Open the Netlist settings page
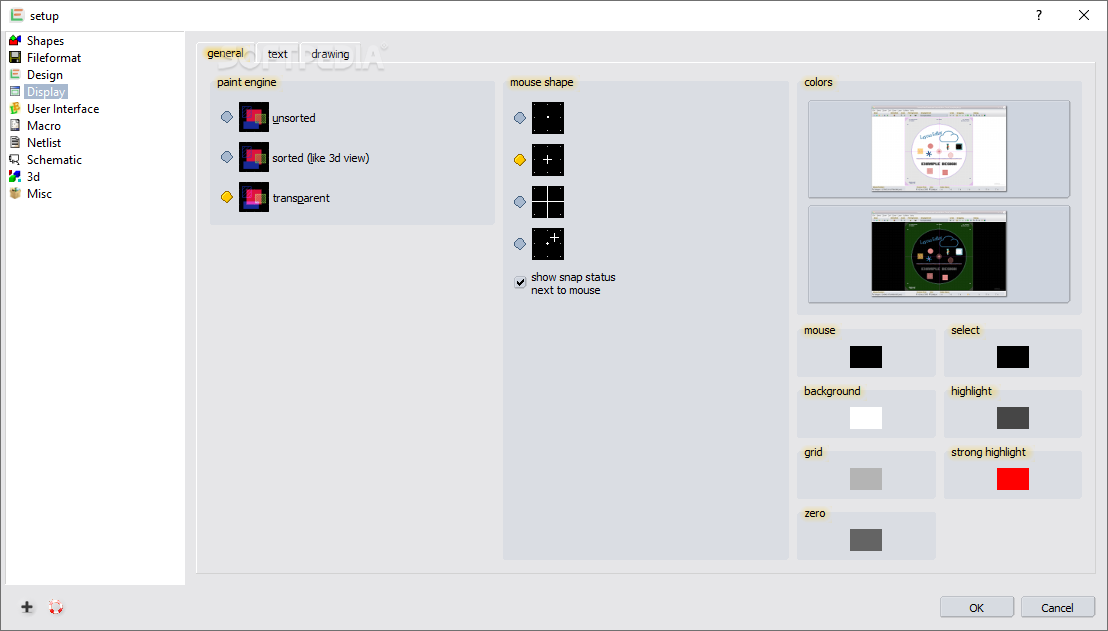Screen dimensions: 1108x631 [x=44, y=142]
